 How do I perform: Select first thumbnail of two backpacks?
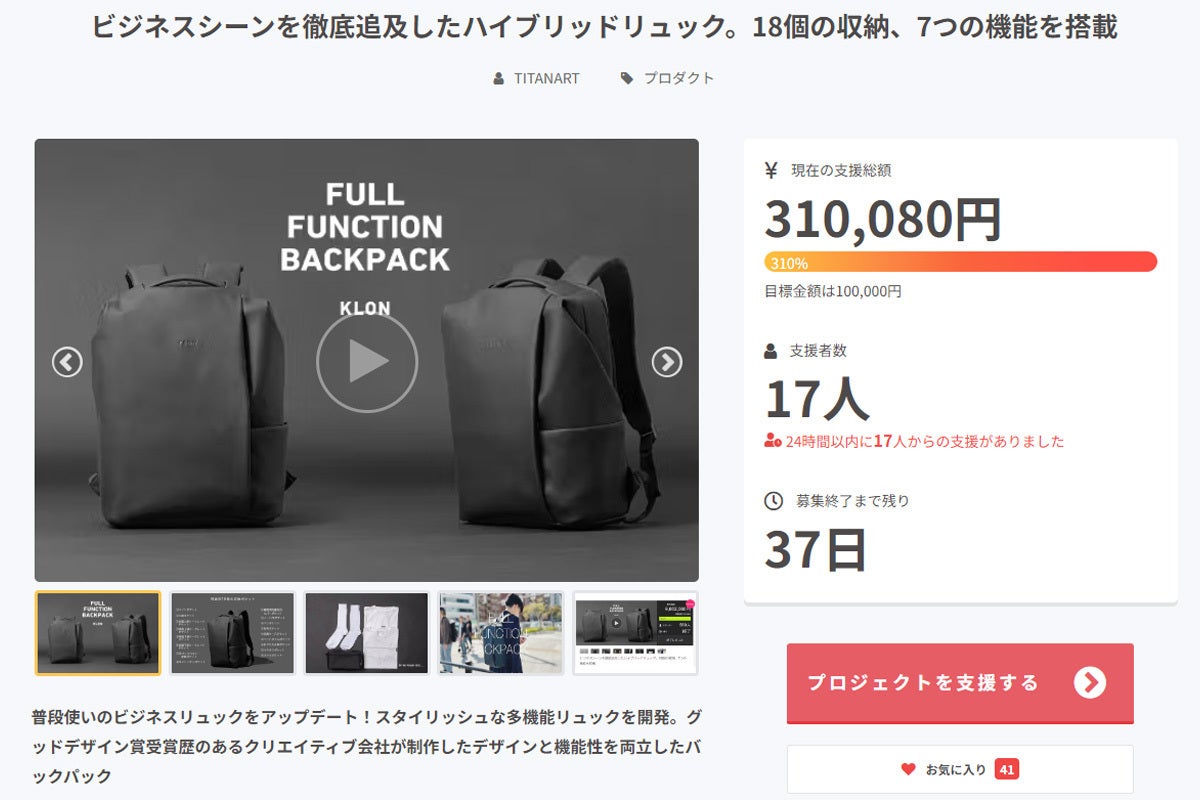pos(98,633)
